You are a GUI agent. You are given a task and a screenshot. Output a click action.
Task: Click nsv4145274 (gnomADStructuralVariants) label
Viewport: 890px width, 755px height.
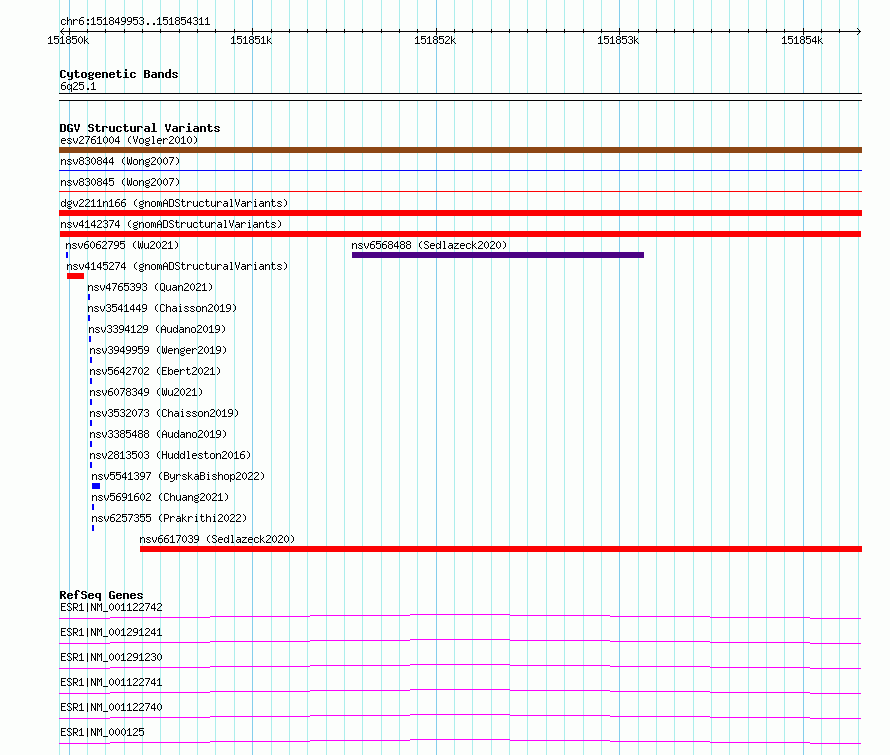pos(177,266)
